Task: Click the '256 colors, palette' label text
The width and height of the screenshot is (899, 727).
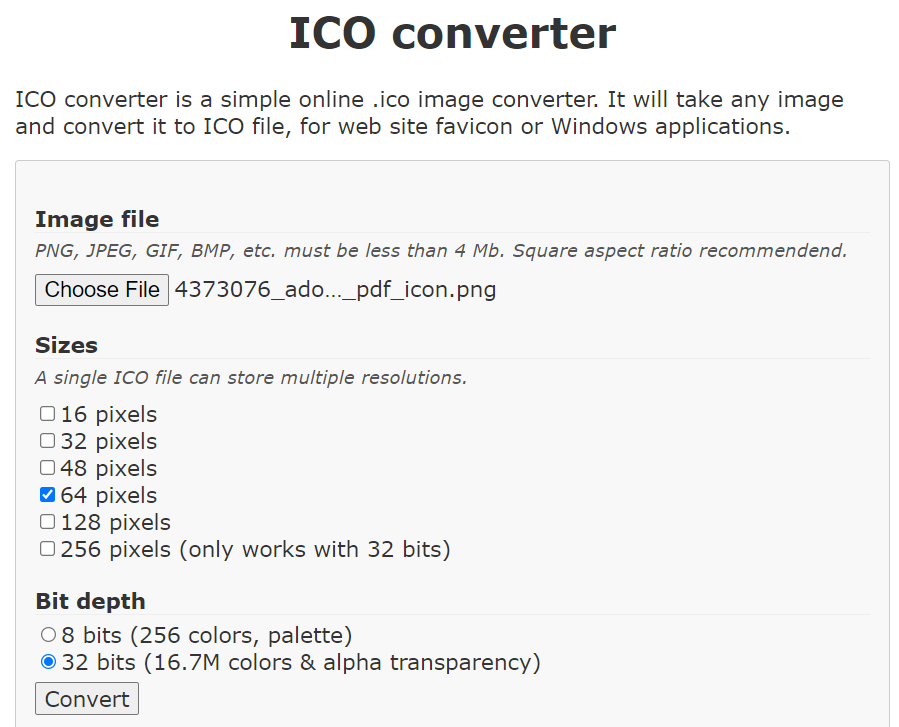Action: pyautogui.click(x=241, y=635)
